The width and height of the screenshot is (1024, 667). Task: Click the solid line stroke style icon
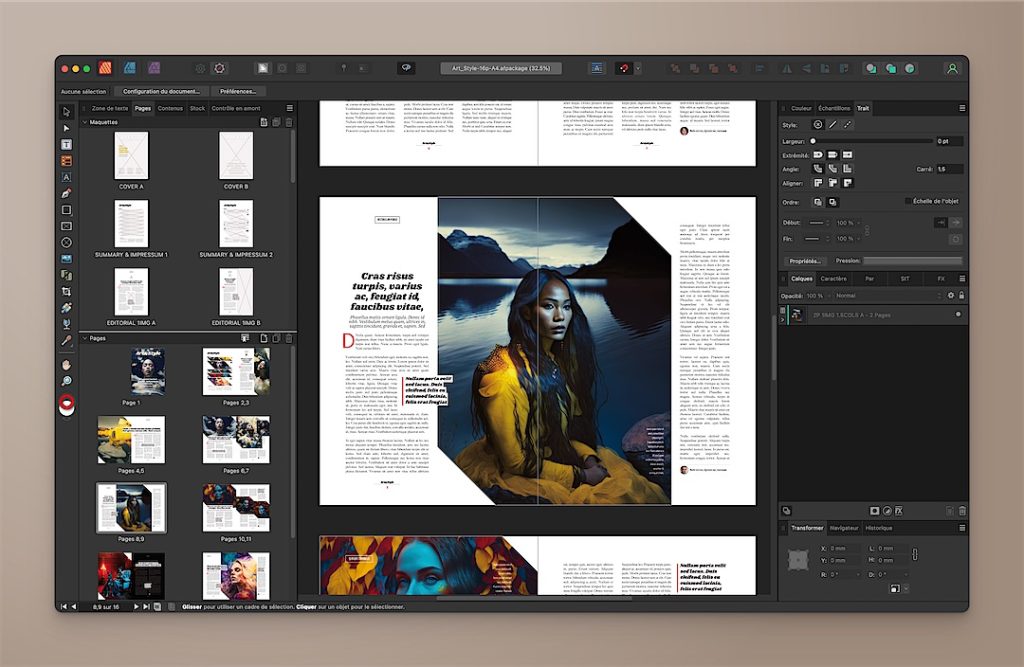(x=832, y=125)
